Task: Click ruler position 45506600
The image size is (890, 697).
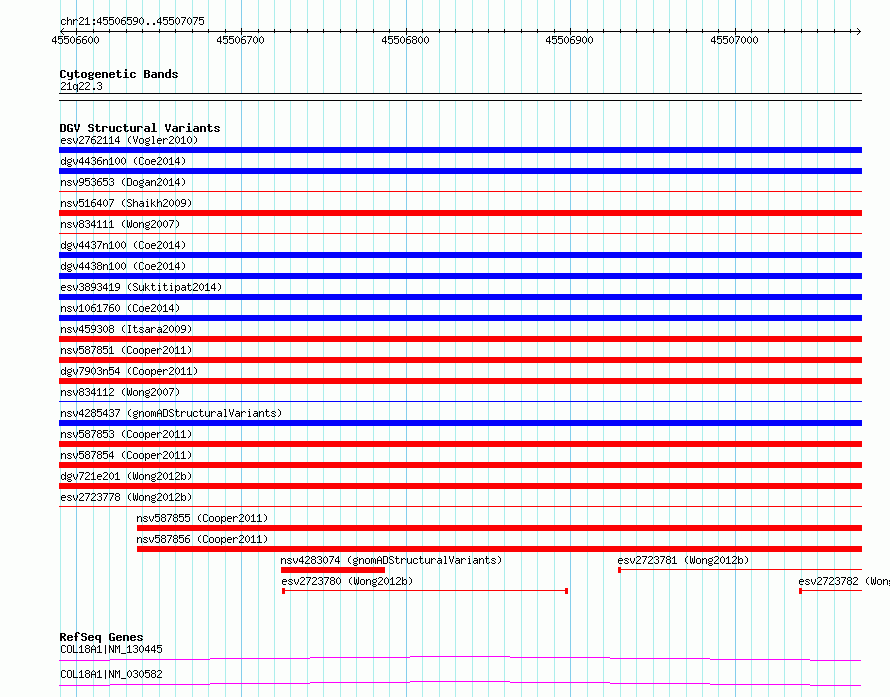Action: click(x=75, y=40)
